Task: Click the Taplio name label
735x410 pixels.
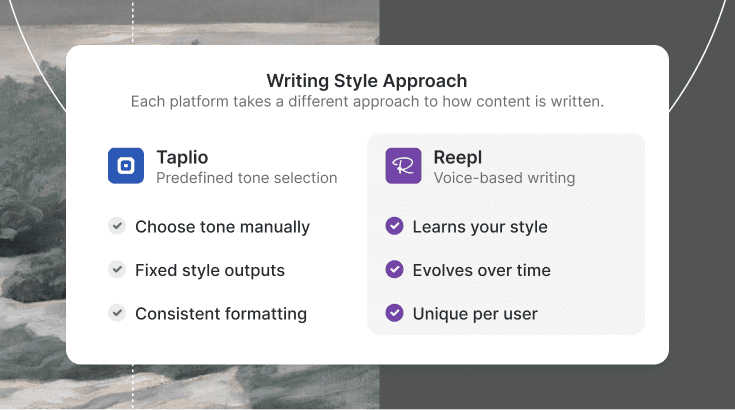Action: click(182, 157)
